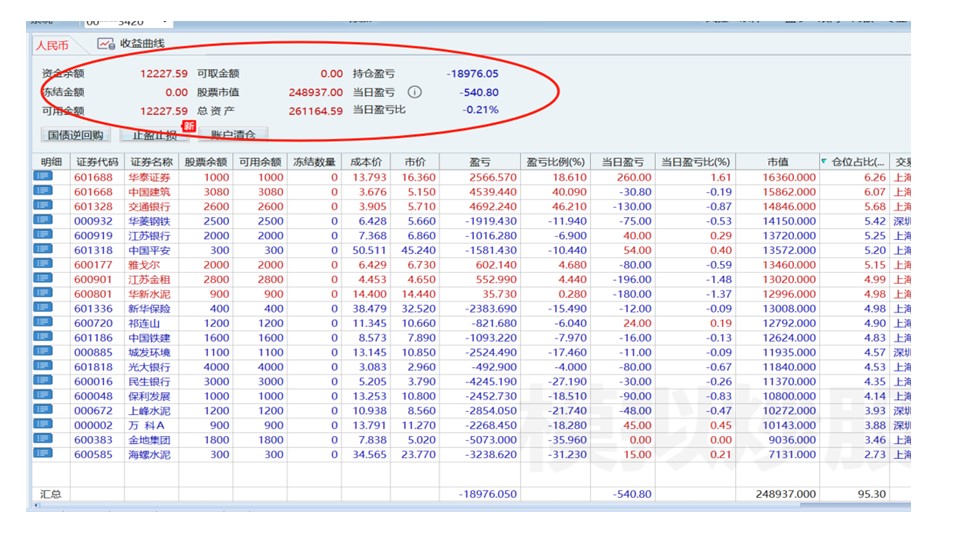Click the 明细 icon for 民生银行

[43, 381]
